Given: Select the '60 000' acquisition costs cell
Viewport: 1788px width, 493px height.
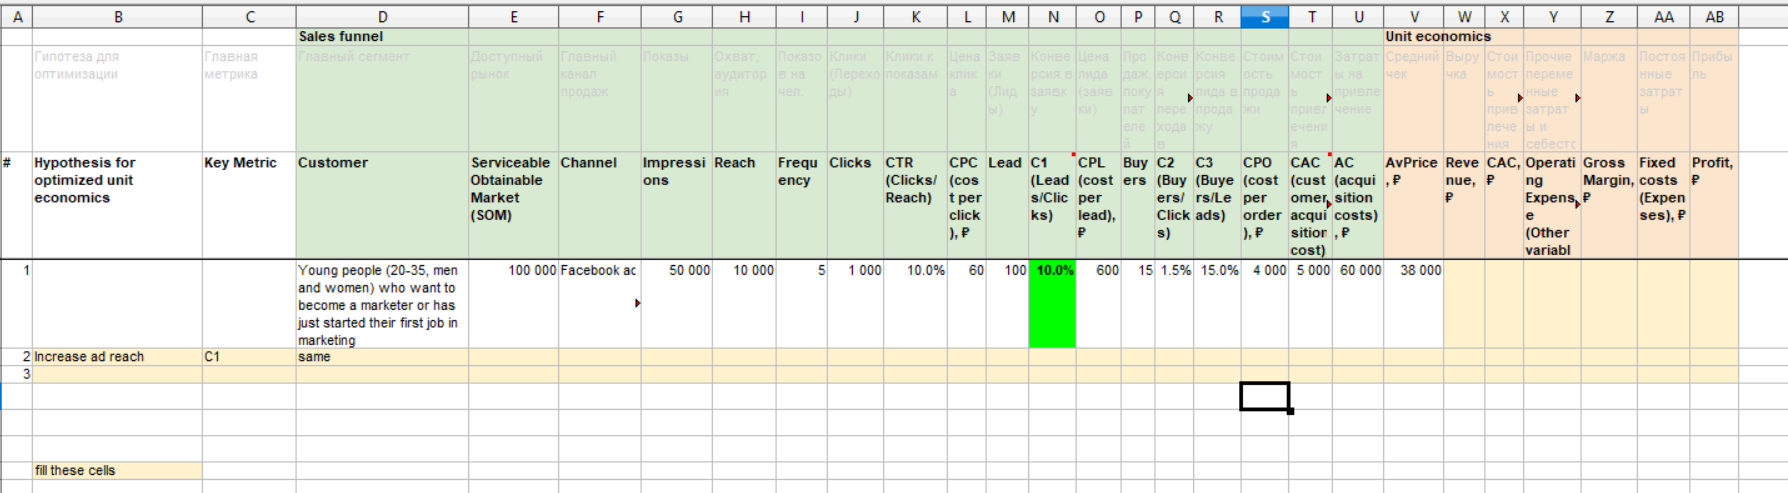Looking at the screenshot, I should (x=1358, y=304).
